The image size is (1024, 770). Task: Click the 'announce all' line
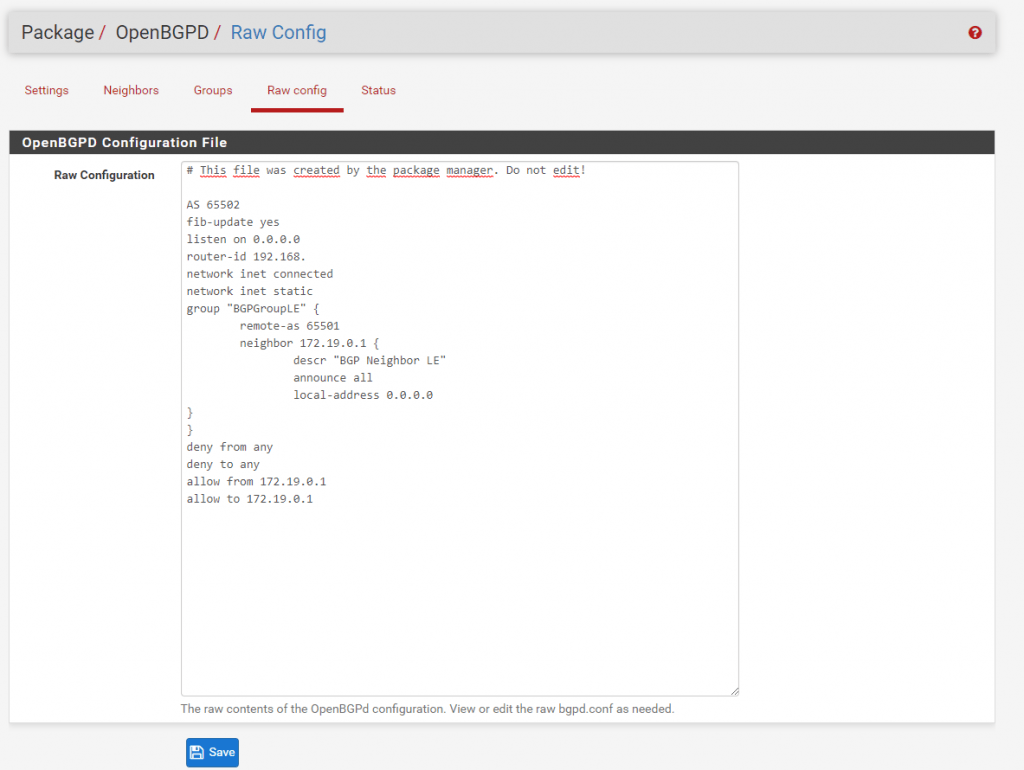pos(333,378)
